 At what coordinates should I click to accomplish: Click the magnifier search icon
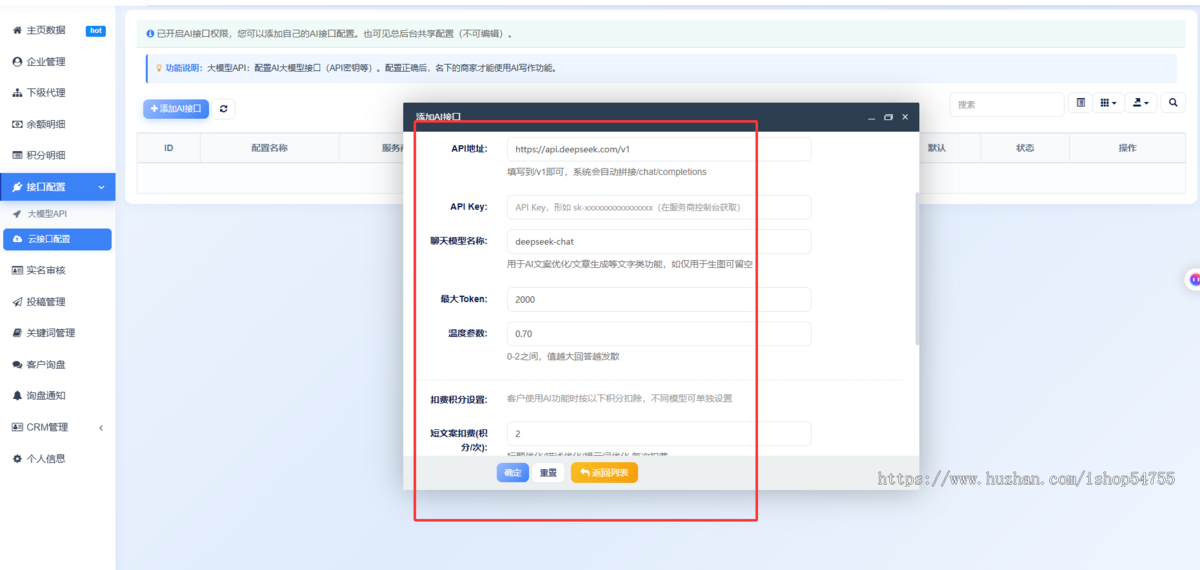[1173, 103]
